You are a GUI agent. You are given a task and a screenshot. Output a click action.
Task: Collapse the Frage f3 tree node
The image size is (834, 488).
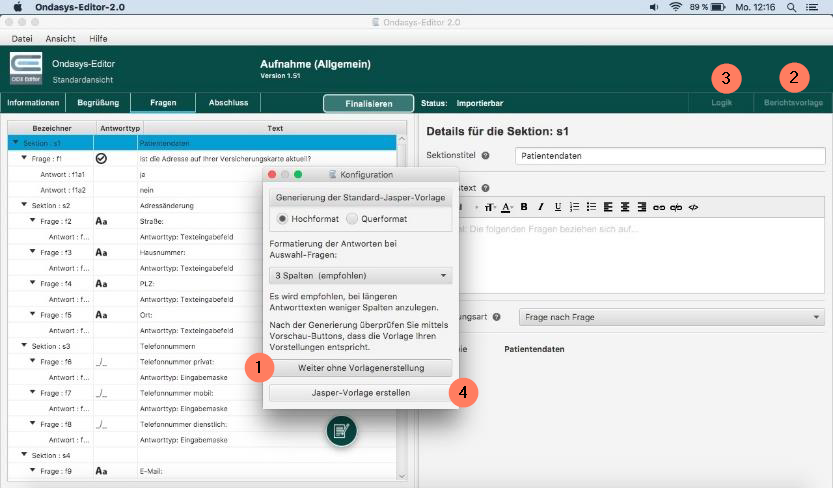coord(32,252)
